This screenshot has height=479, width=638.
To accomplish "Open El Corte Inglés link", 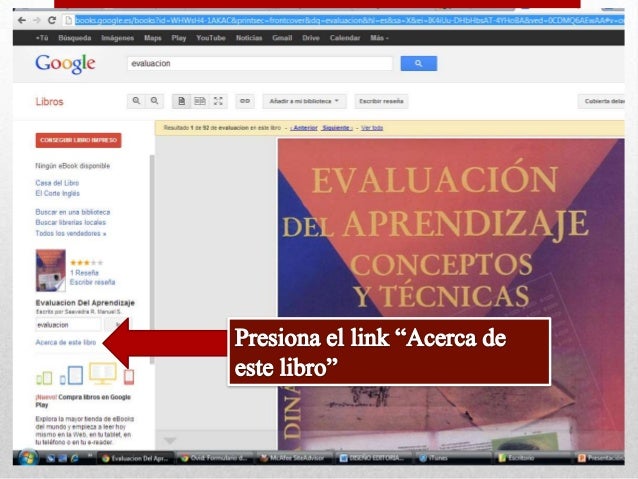I will 57,193.
